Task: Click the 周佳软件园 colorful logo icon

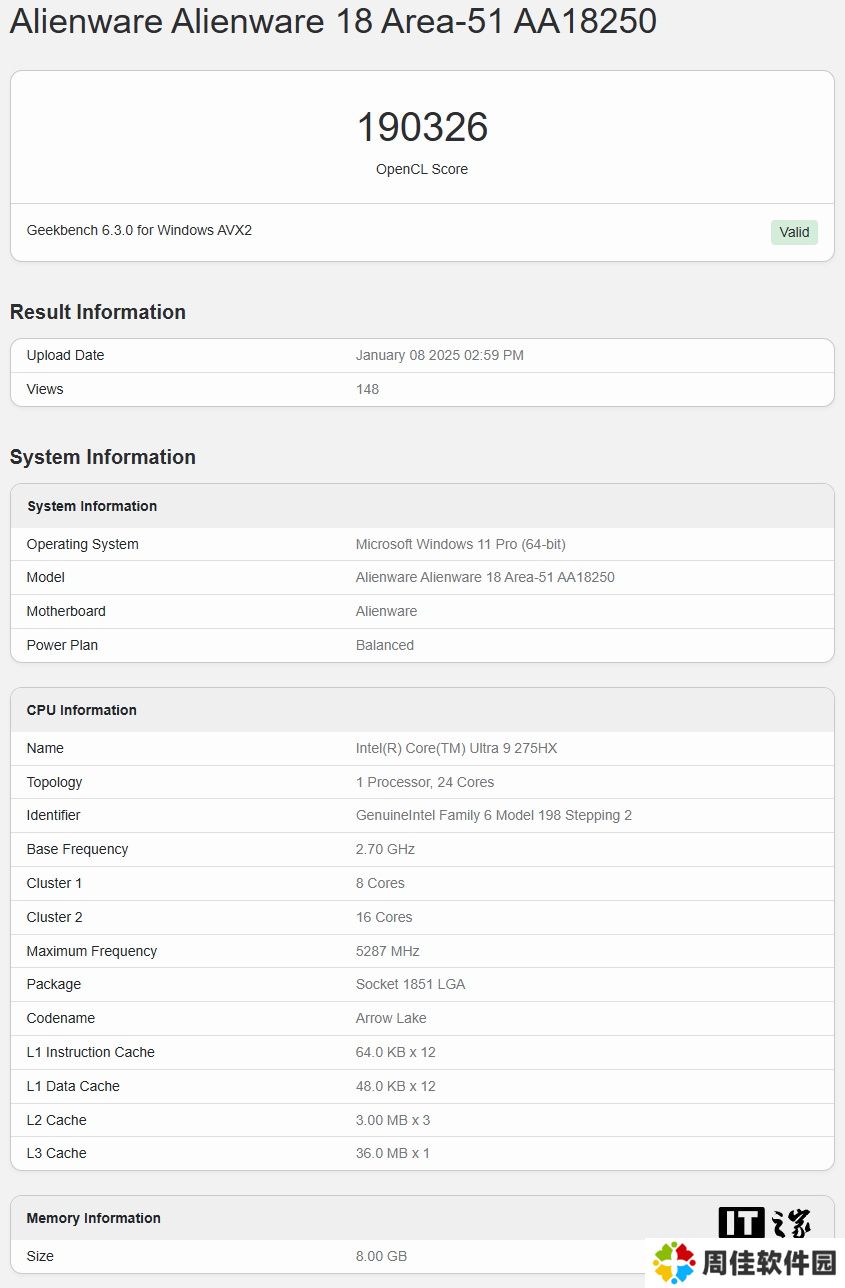Action: click(674, 1263)
